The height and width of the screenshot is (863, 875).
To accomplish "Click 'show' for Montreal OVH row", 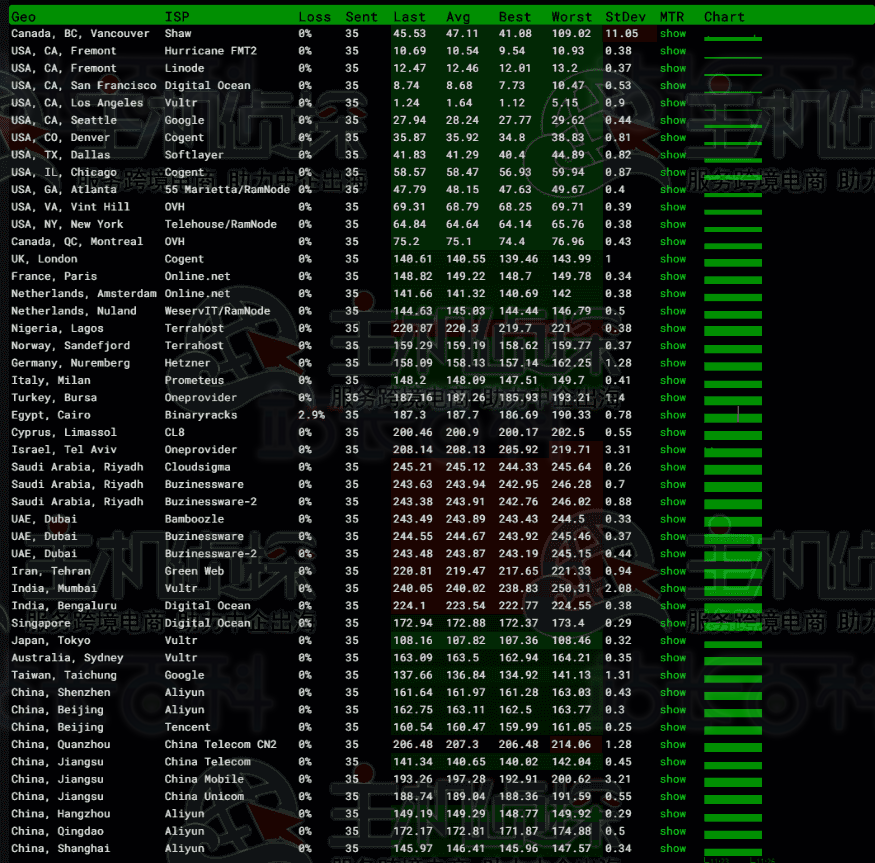I will pyautogui.click(x=672, y=241).
